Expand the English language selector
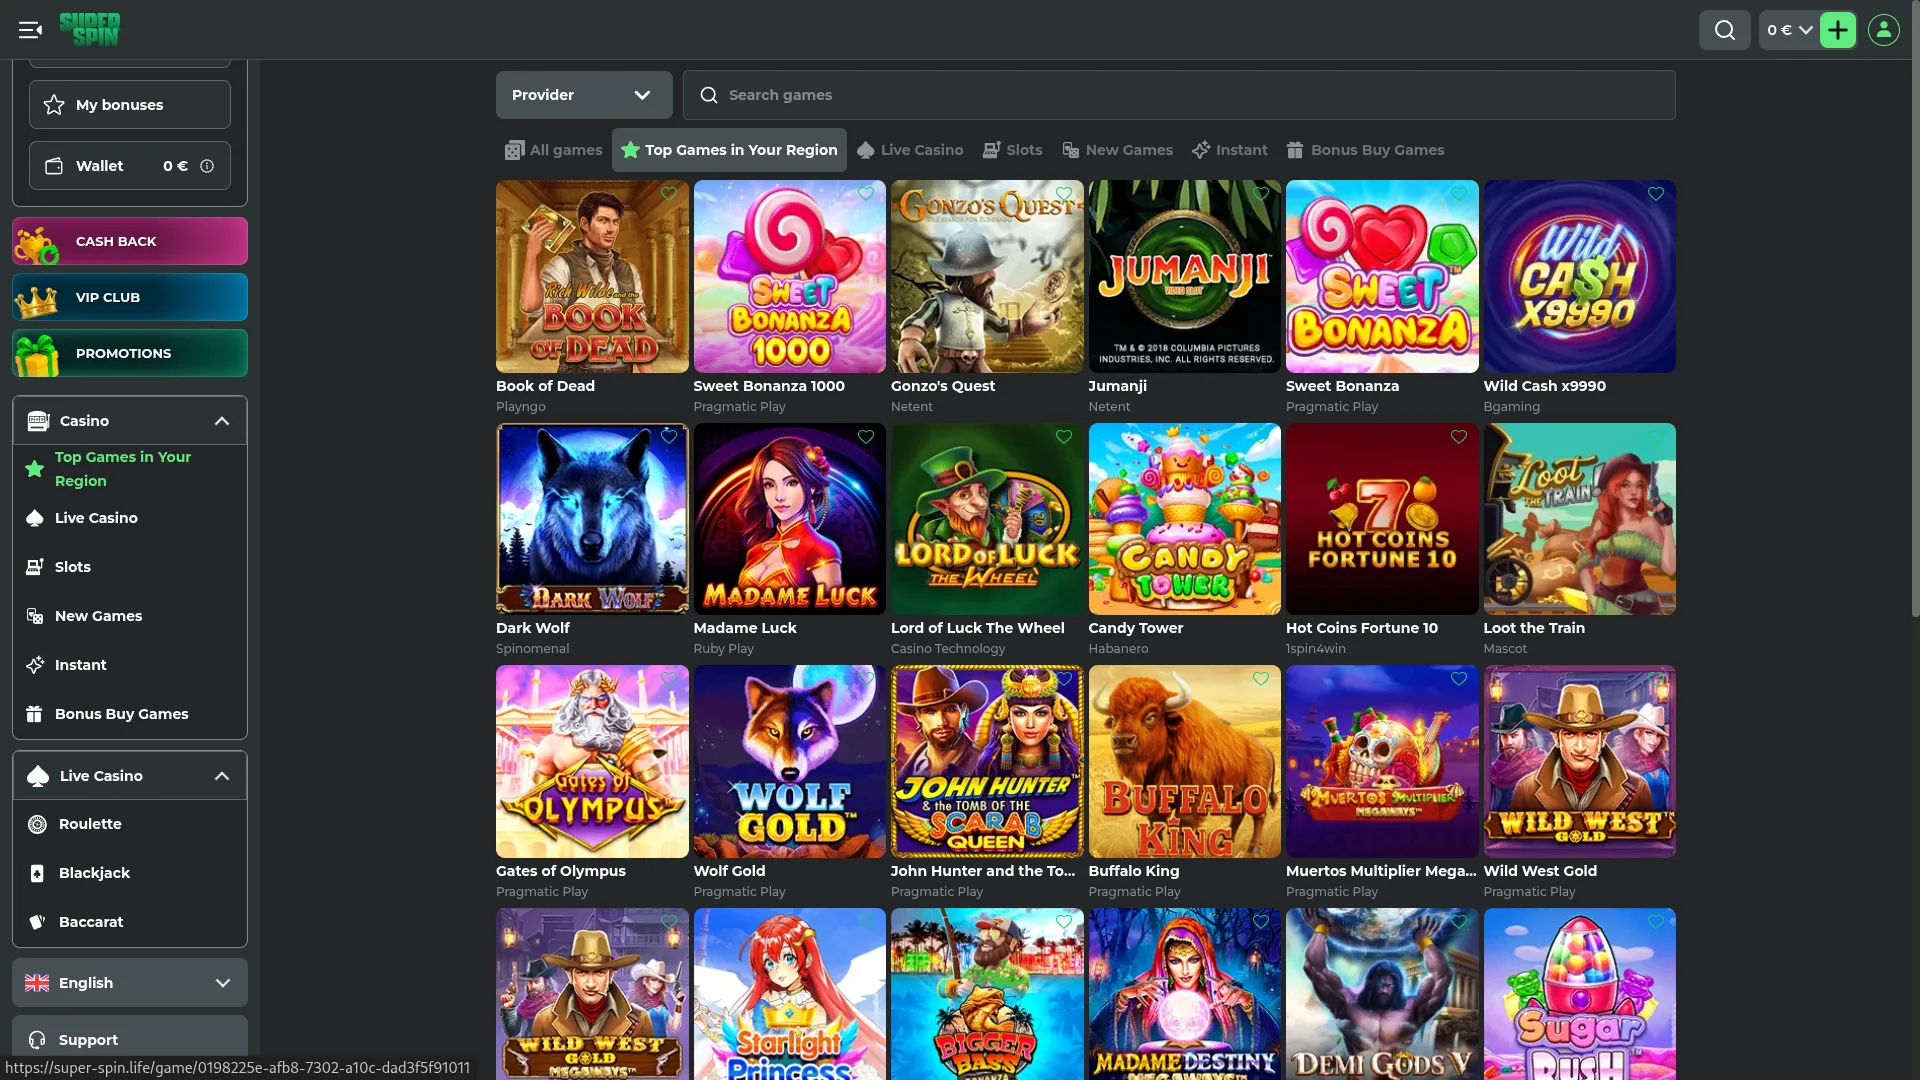 pos(130,983)
